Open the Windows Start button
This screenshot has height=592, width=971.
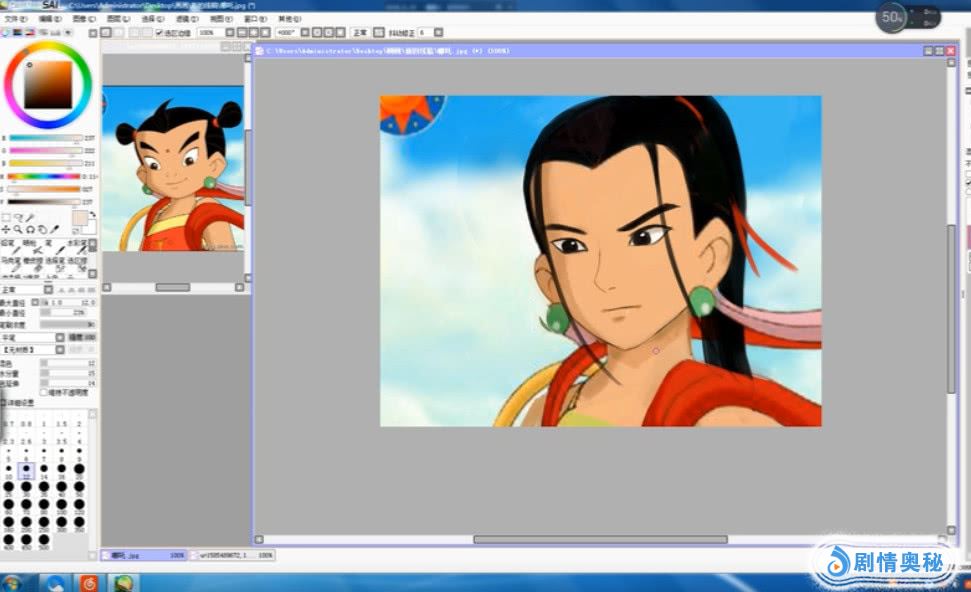(13, 582)
